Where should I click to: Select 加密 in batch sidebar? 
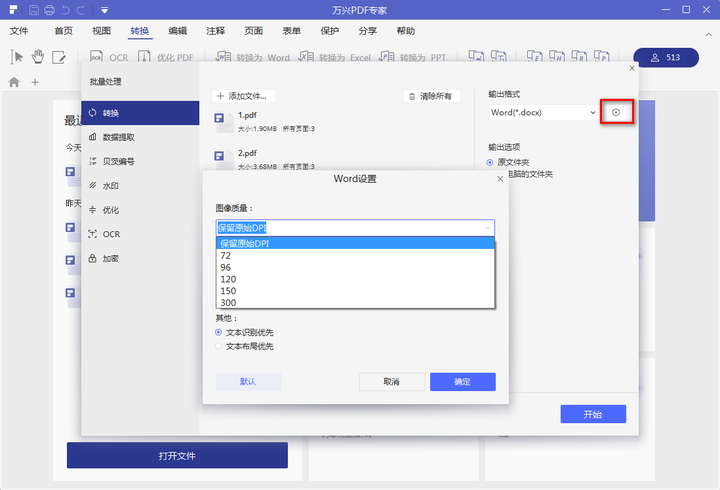(140, 259)
